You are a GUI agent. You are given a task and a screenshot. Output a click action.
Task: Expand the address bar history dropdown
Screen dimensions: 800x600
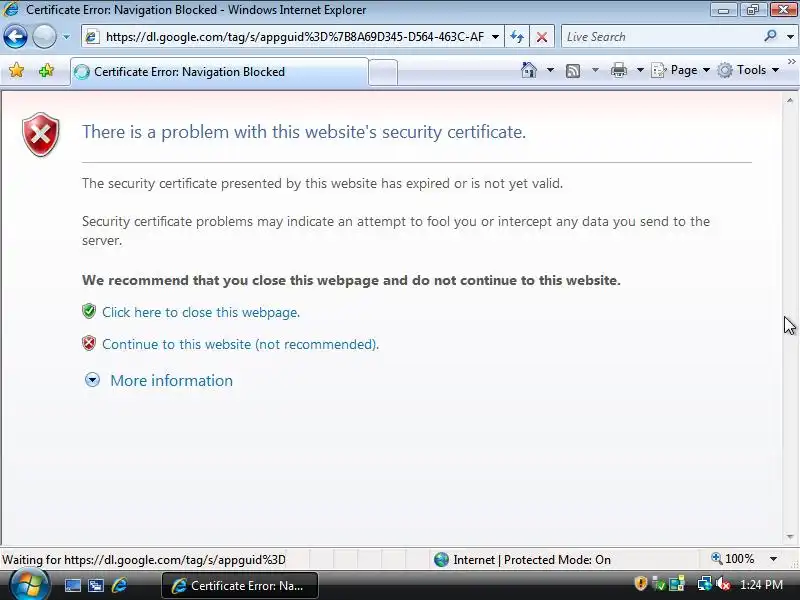[495, 37]
